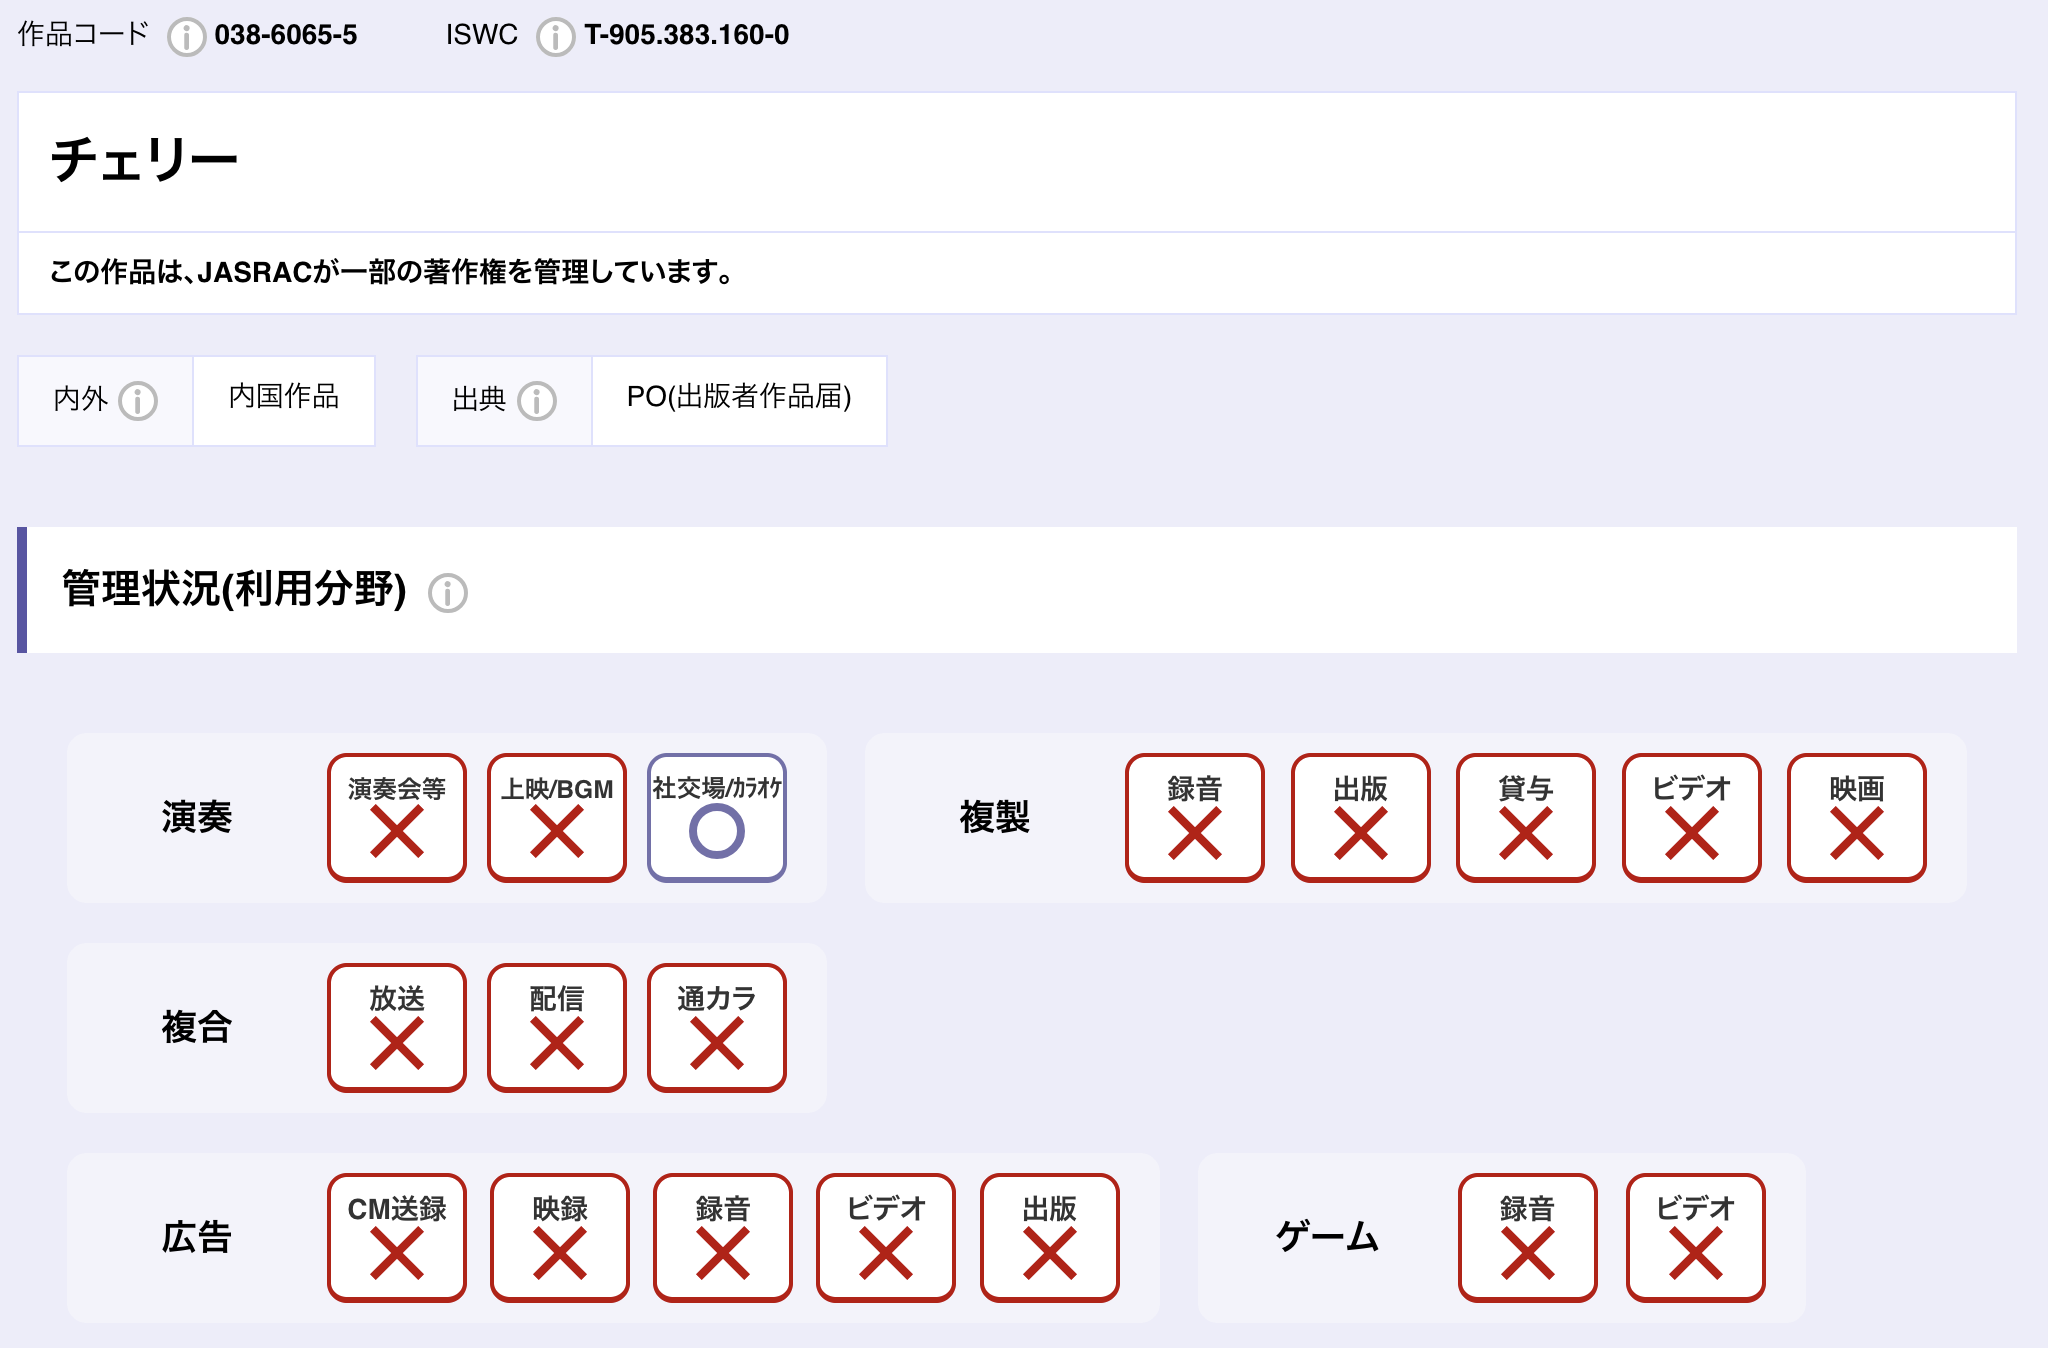Screen dimensions: 2048x1348
Task: Click the 映画 tile in 複製 group
Action: (x=1857, y=818)
